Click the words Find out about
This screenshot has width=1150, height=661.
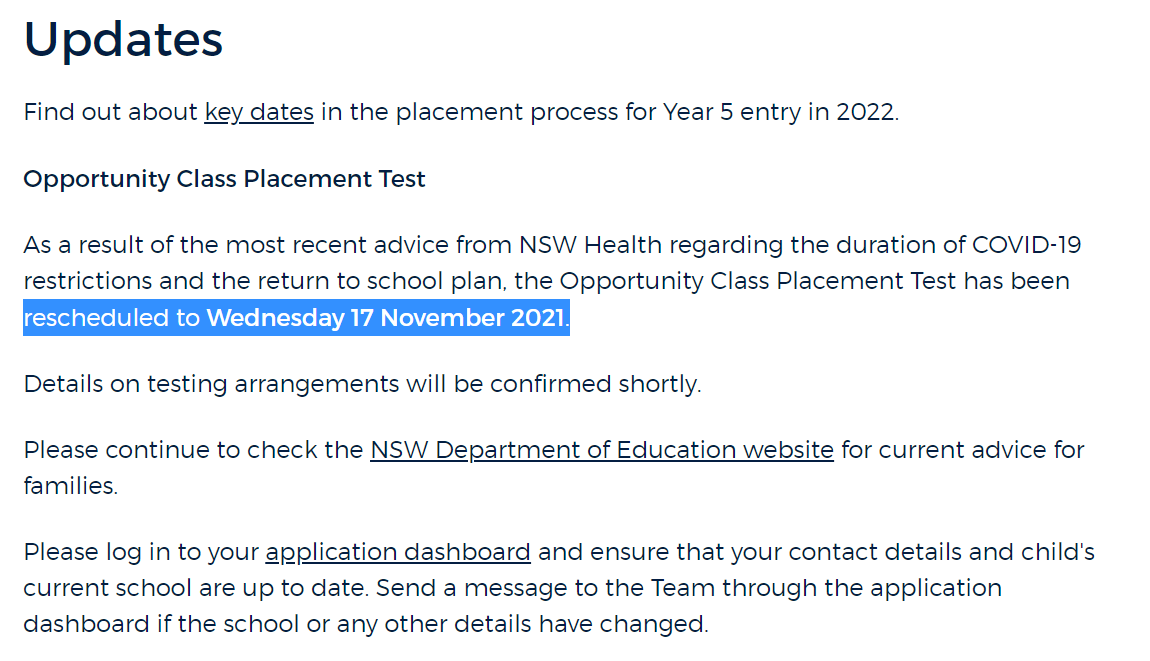pyautogui.click(x=111, y=112)
